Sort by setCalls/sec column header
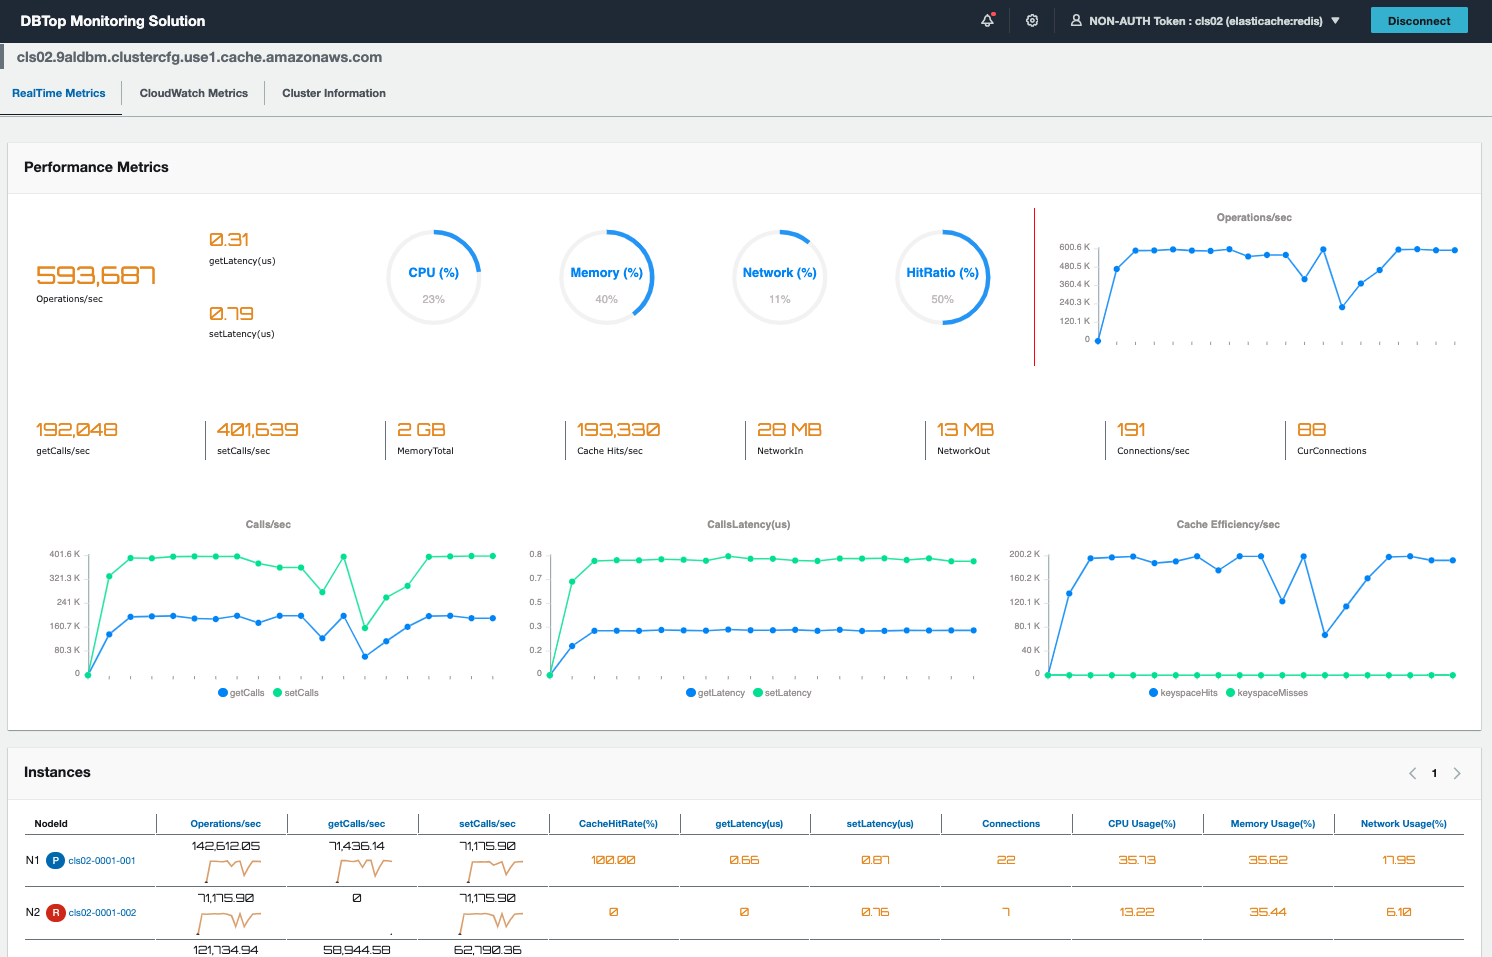The height and width of the screenshot is (957, 1492). pyautogui.click(x=487, y=824)
